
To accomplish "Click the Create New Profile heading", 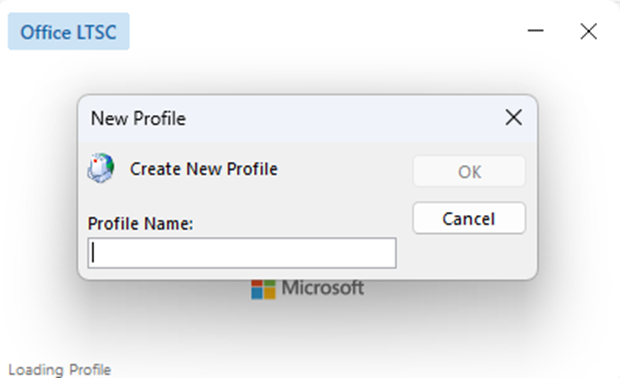I will click(204, 169).
